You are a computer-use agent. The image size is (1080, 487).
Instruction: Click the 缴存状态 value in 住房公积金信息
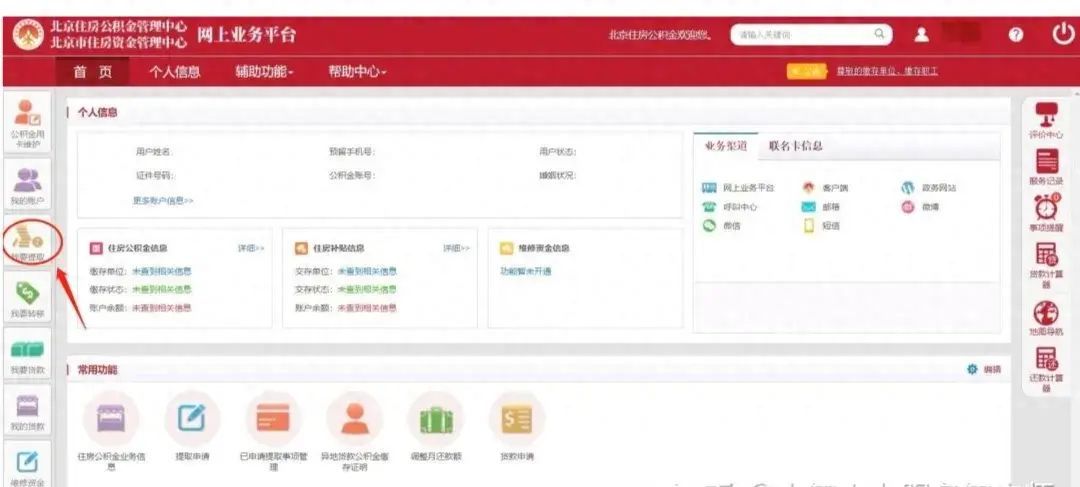(162, 289)
